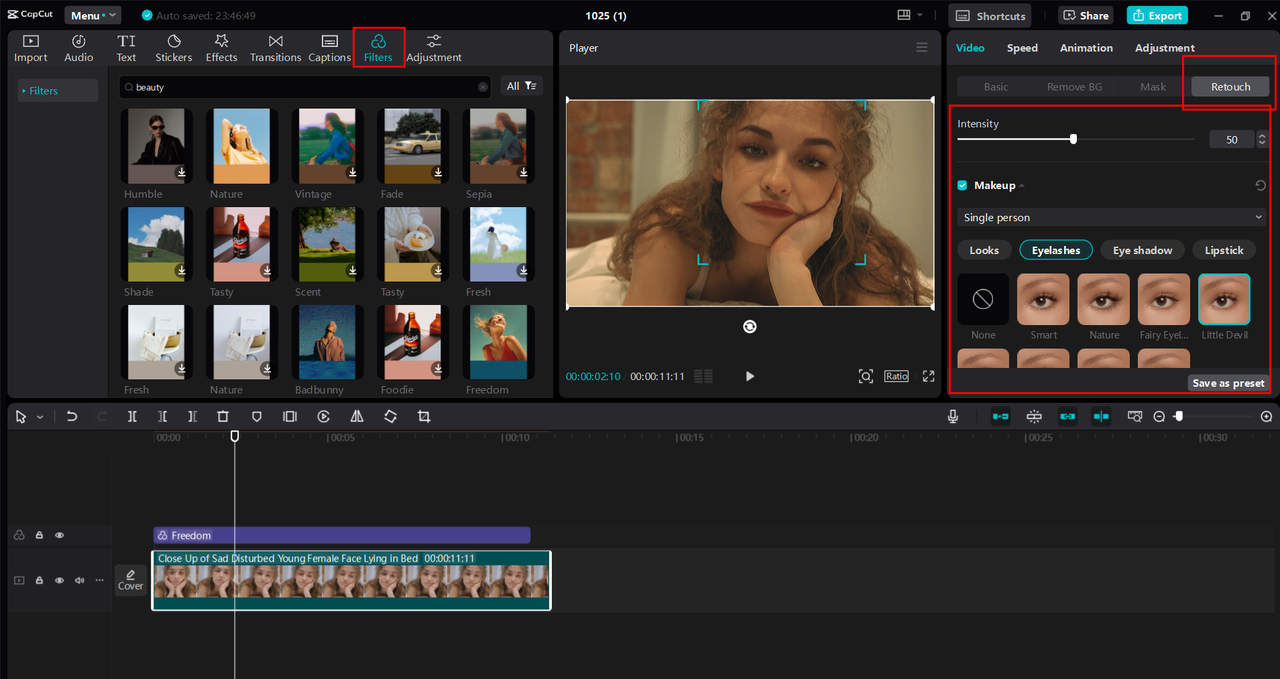The image size is (1280, 679).
Task: Undo the last edit
Action: (72, 416)
